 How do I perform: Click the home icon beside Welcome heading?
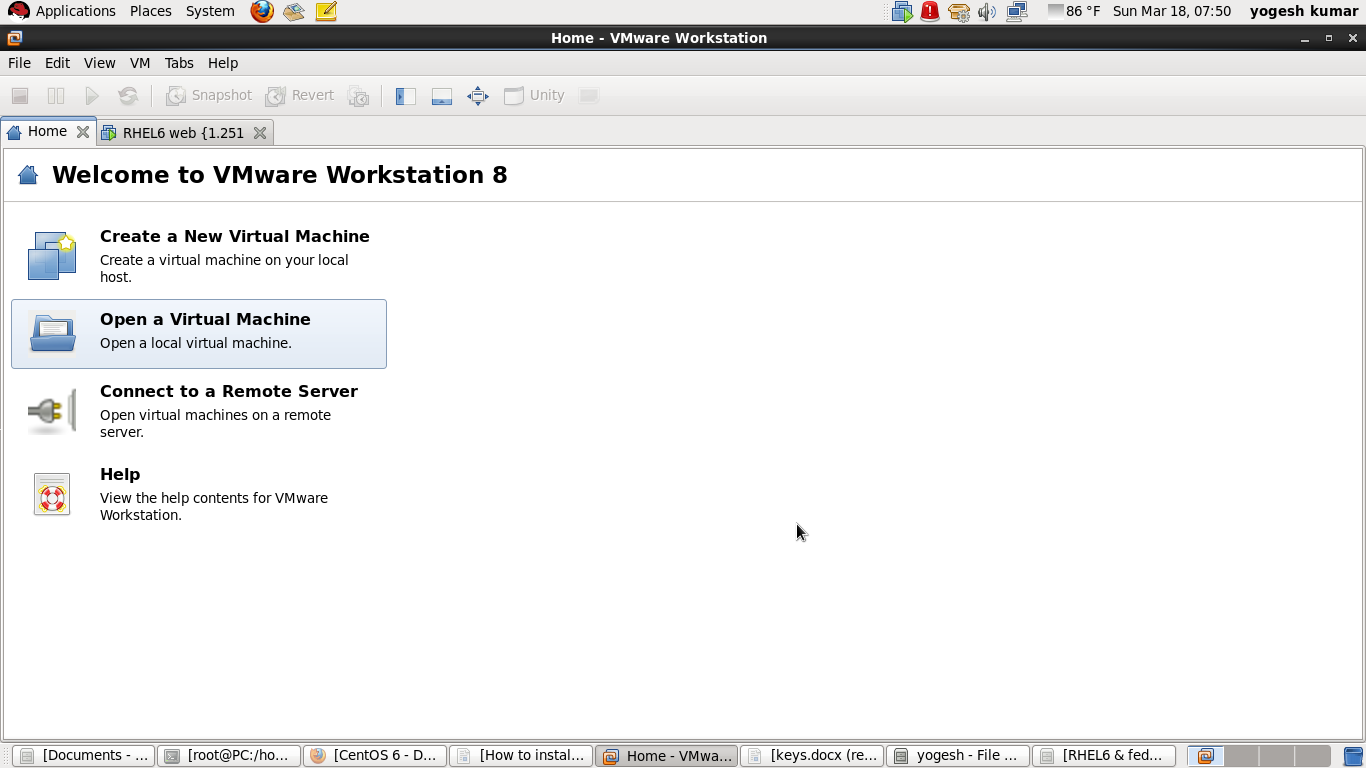coord(28,175)
